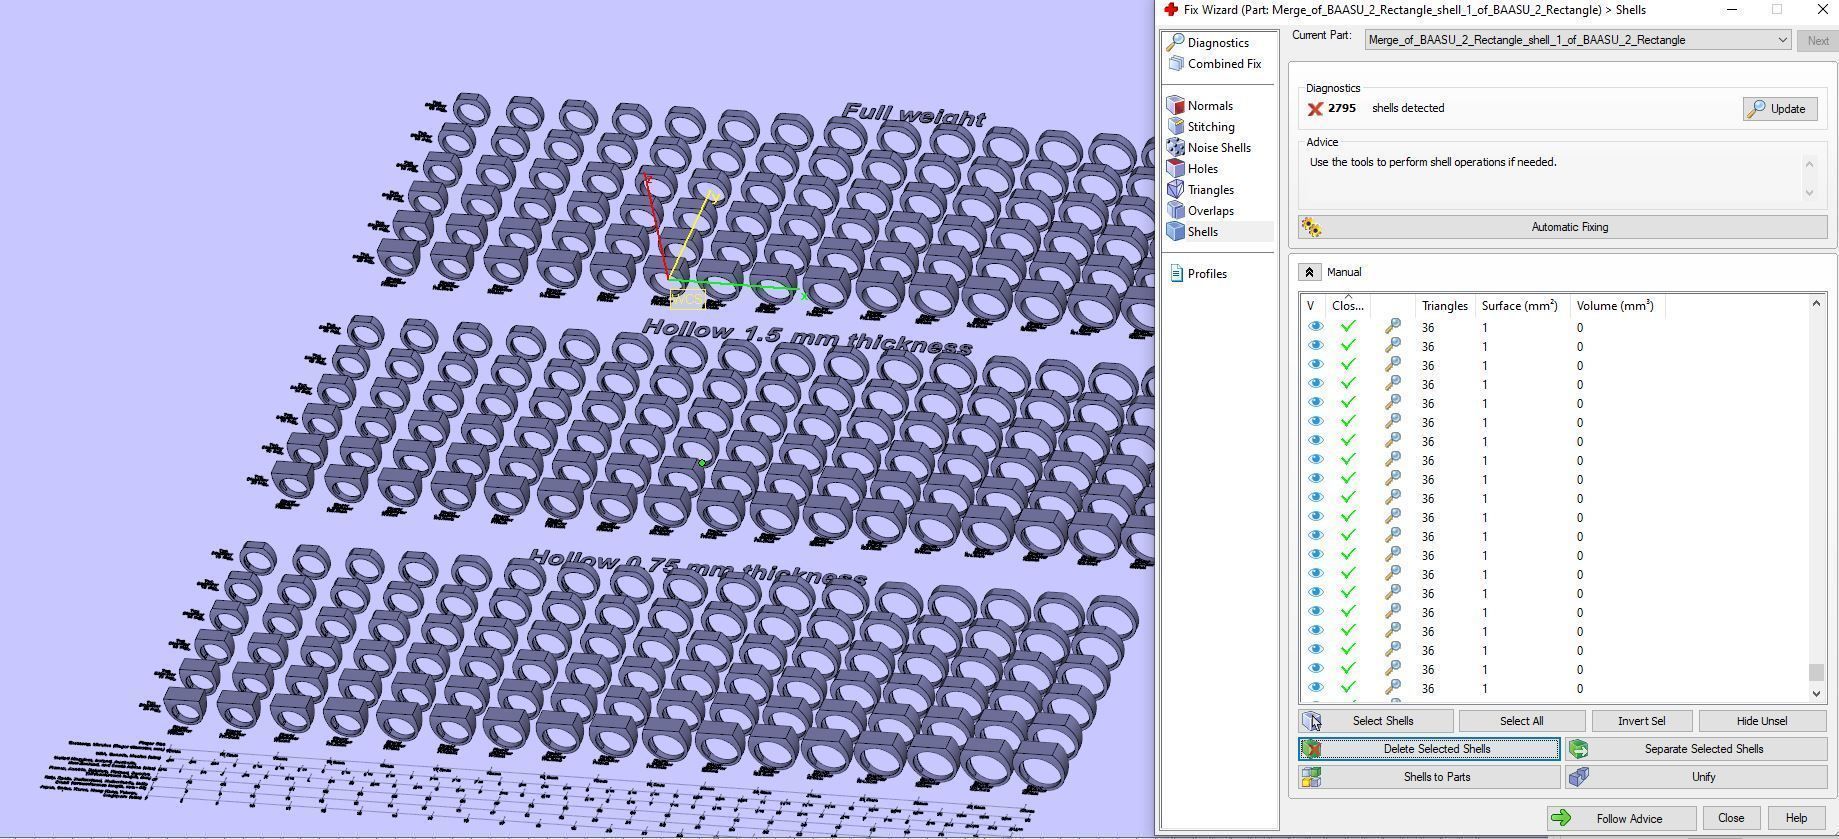
Task: Collapse the Manual section chevron
Action: click(1309, 272)
